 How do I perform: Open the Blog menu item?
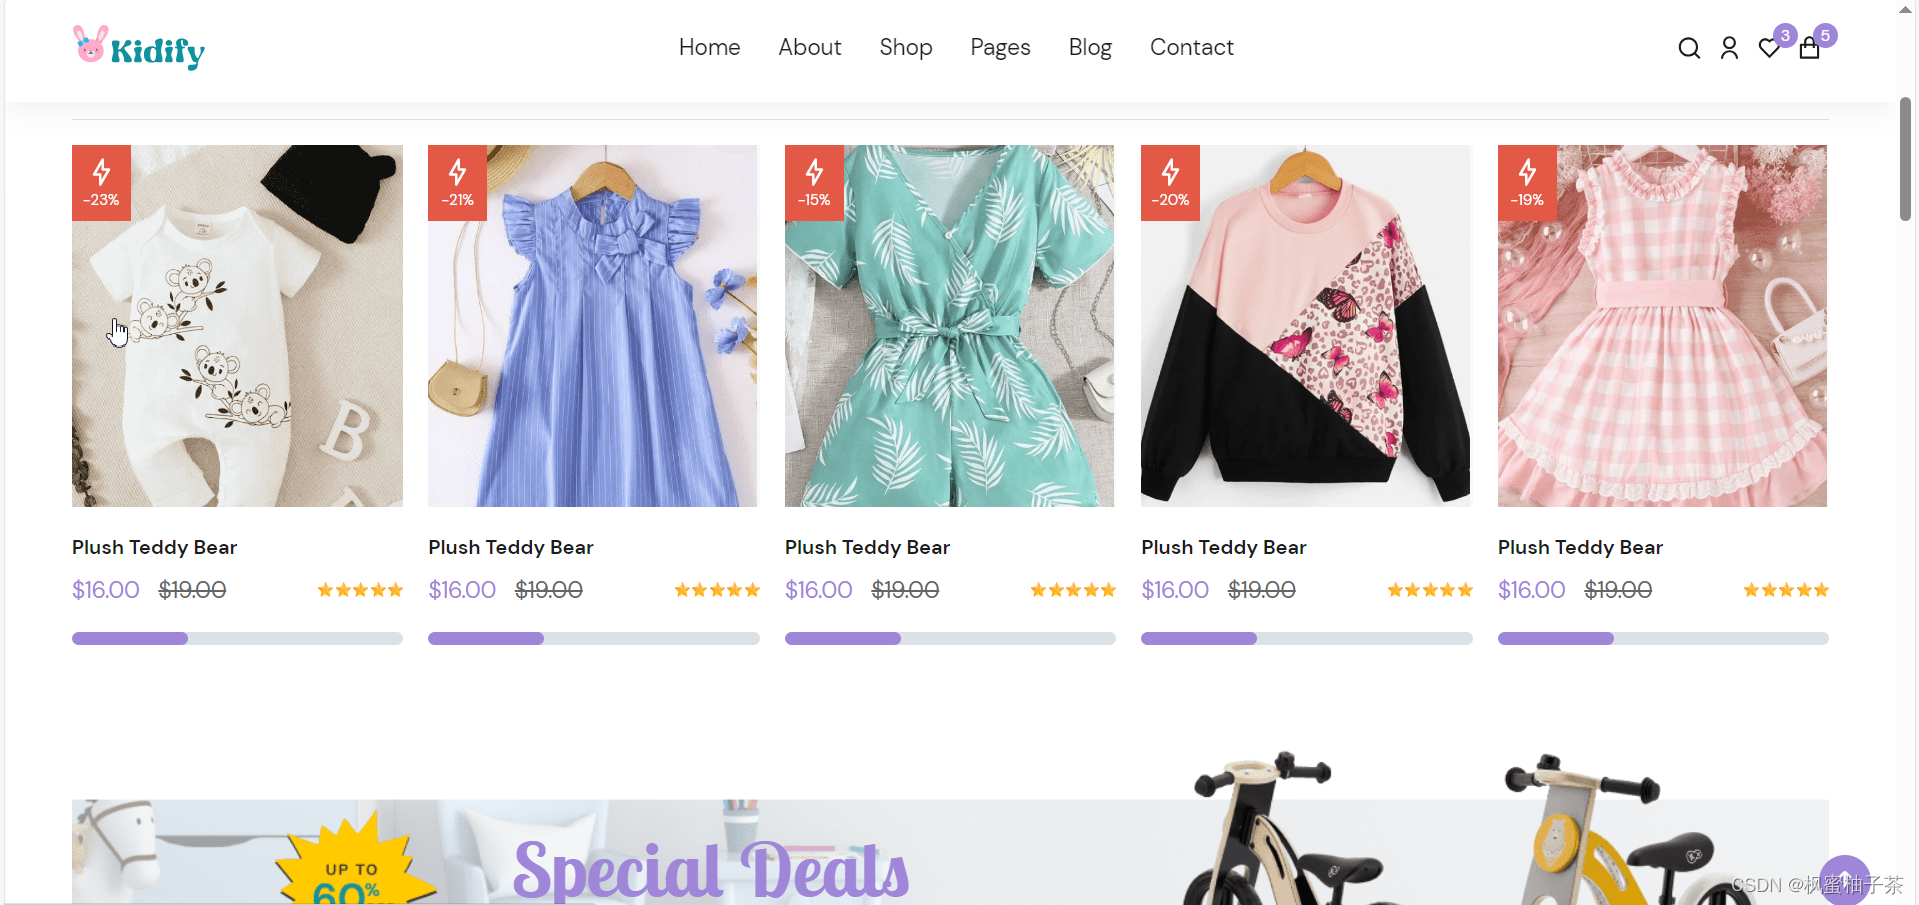1090,47
